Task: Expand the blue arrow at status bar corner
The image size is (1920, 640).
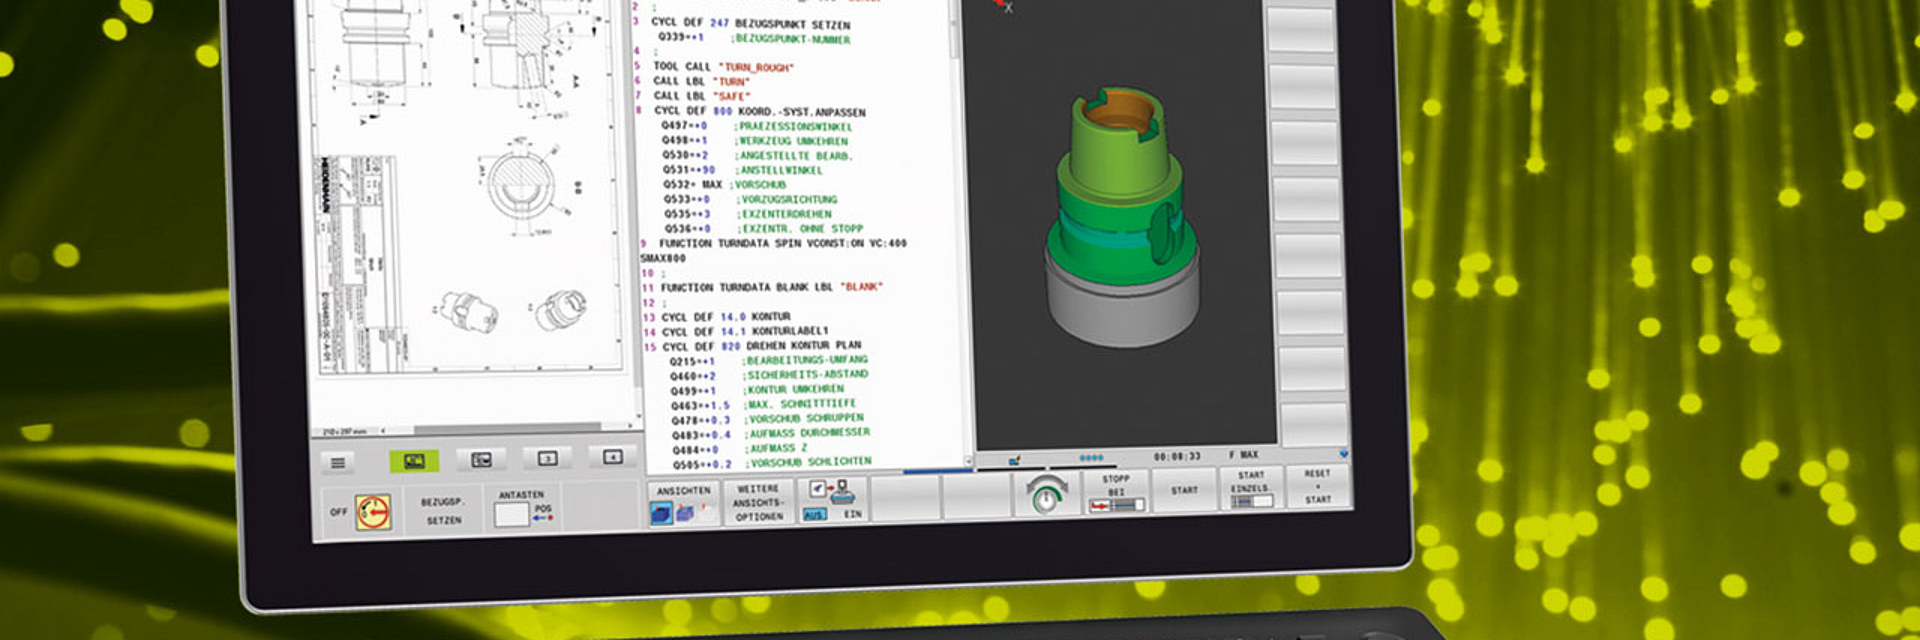Action: click(1343, 454)
